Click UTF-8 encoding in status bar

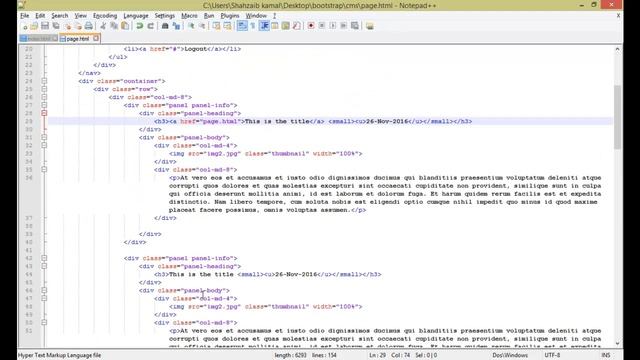[552, 355]
